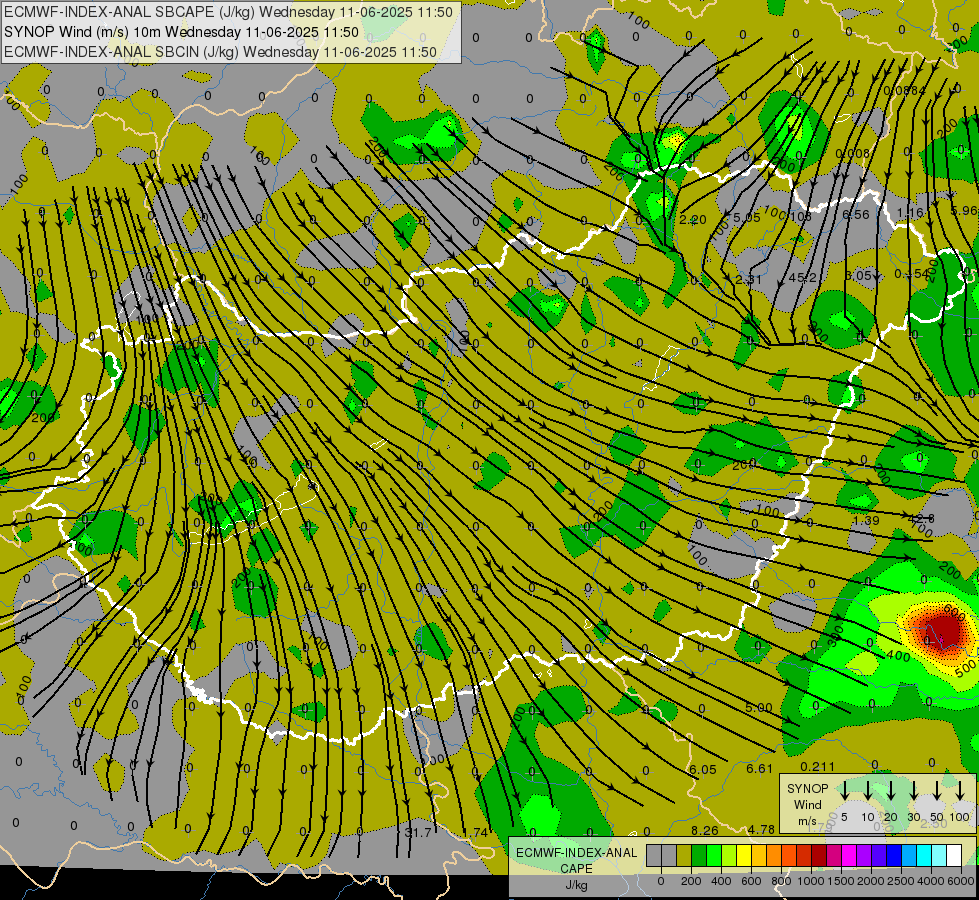Click the 5.96 value on the map
979x900 pixels.
(964, 210)
